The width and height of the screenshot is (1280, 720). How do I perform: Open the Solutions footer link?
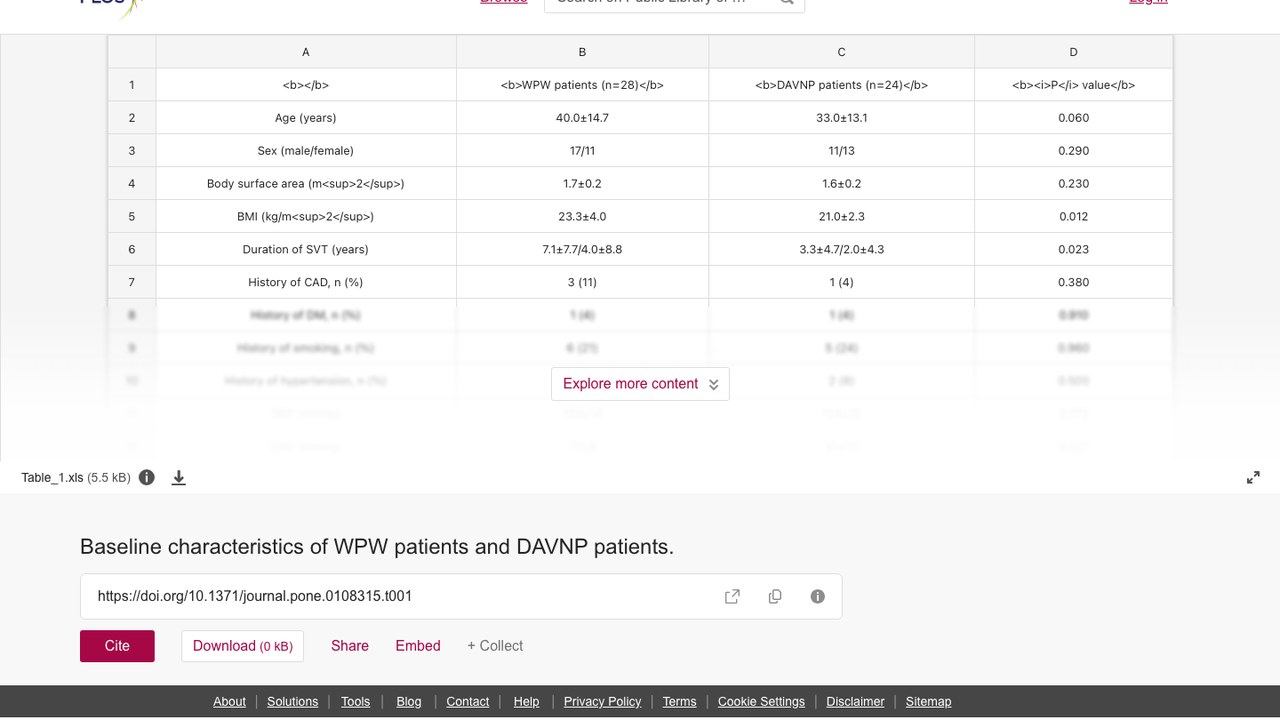coord(293,701)
